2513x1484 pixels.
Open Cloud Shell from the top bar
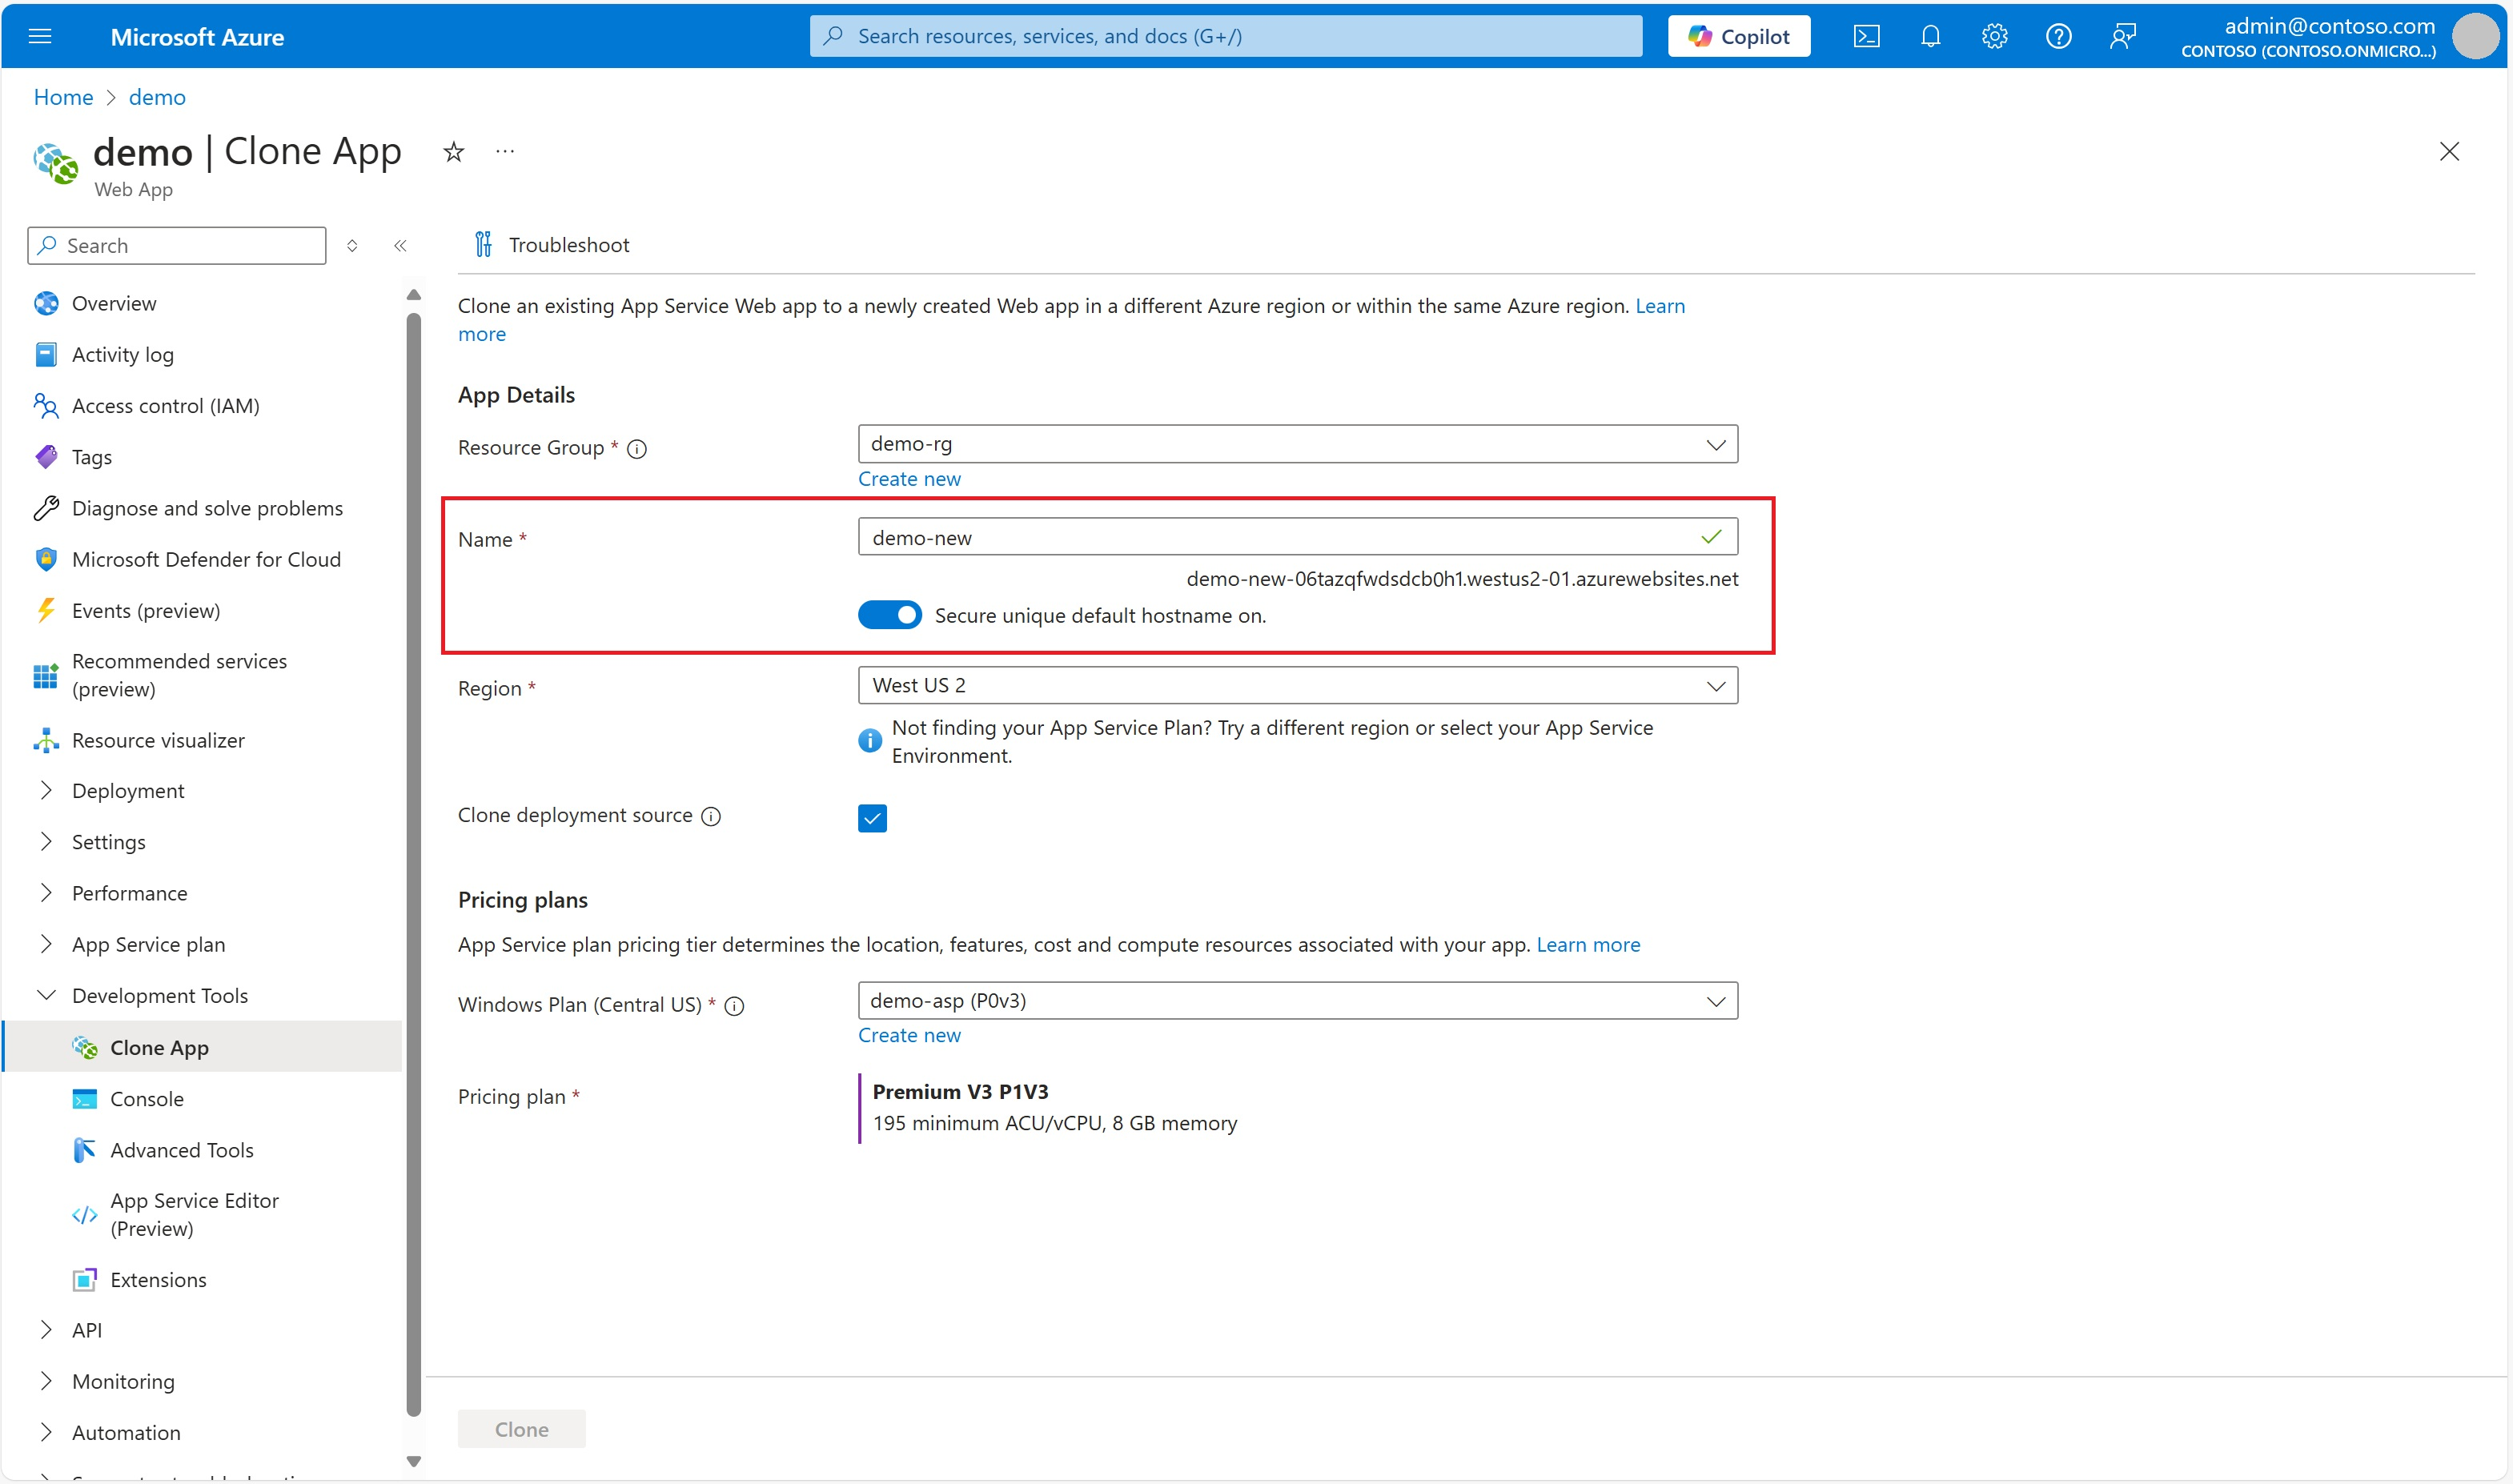(1867, 36)
